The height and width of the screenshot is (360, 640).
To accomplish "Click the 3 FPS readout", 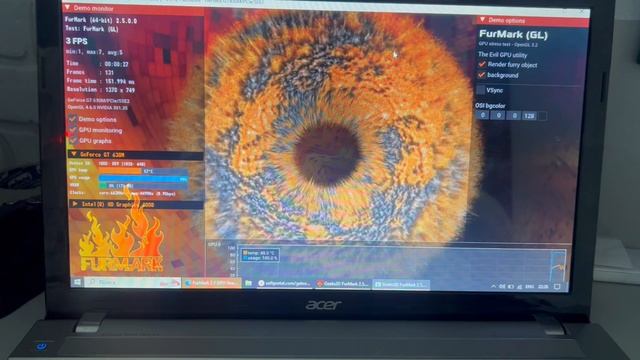I will coord(76,41).
